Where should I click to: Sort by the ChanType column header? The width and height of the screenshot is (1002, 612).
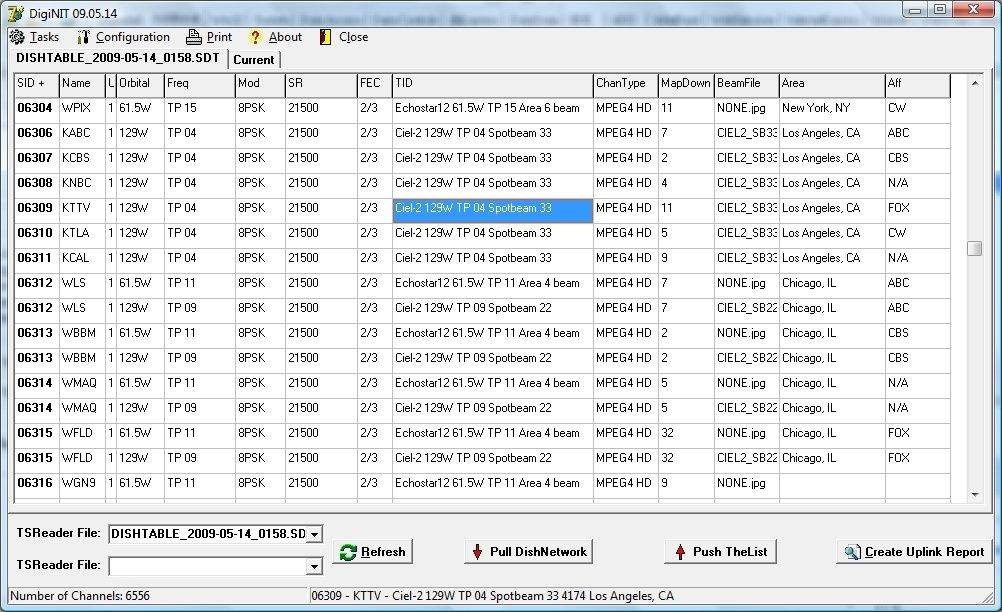pos(626,85)
